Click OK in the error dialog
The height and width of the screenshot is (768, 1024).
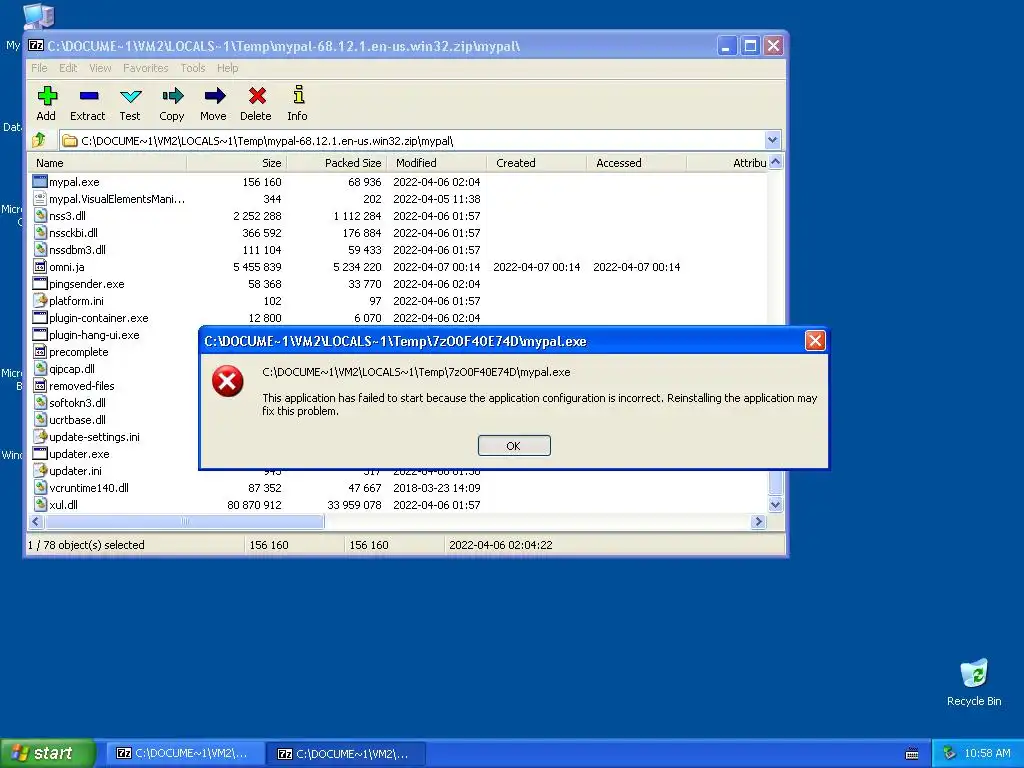pos(514,445)
